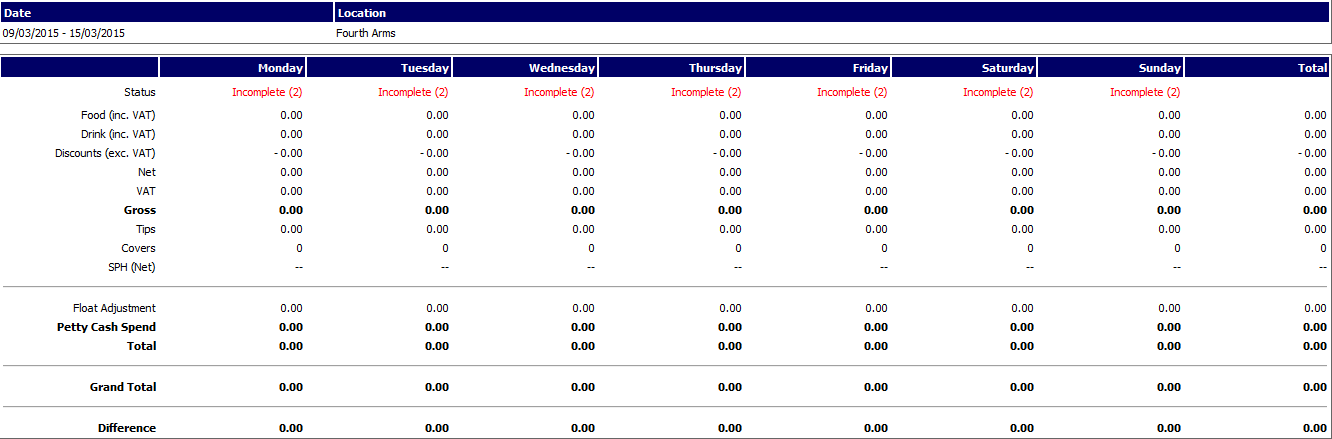
Task: Open Tuesday's Incomplete (2) status link
Action: (x=413, y=92)
